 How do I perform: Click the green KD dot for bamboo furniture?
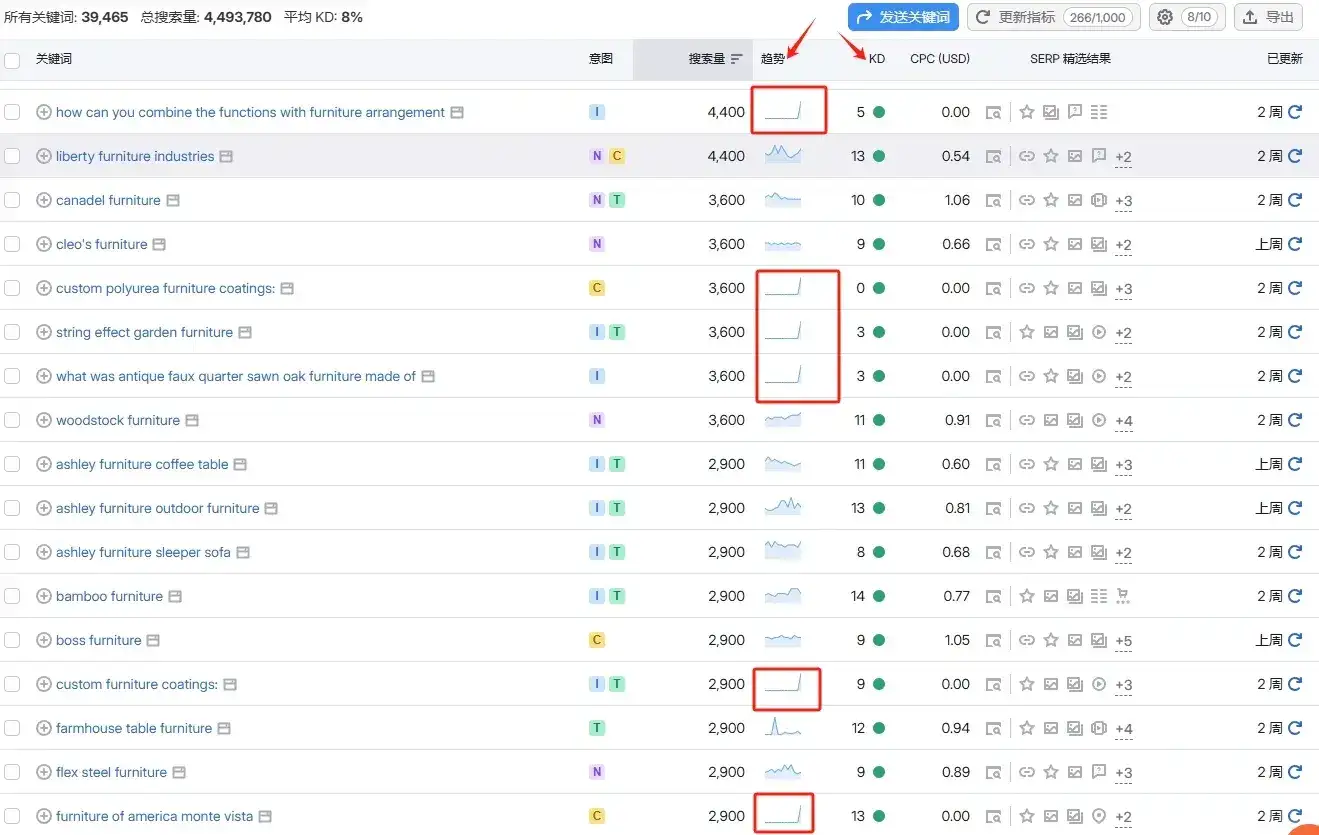click(x=879, y=596)
